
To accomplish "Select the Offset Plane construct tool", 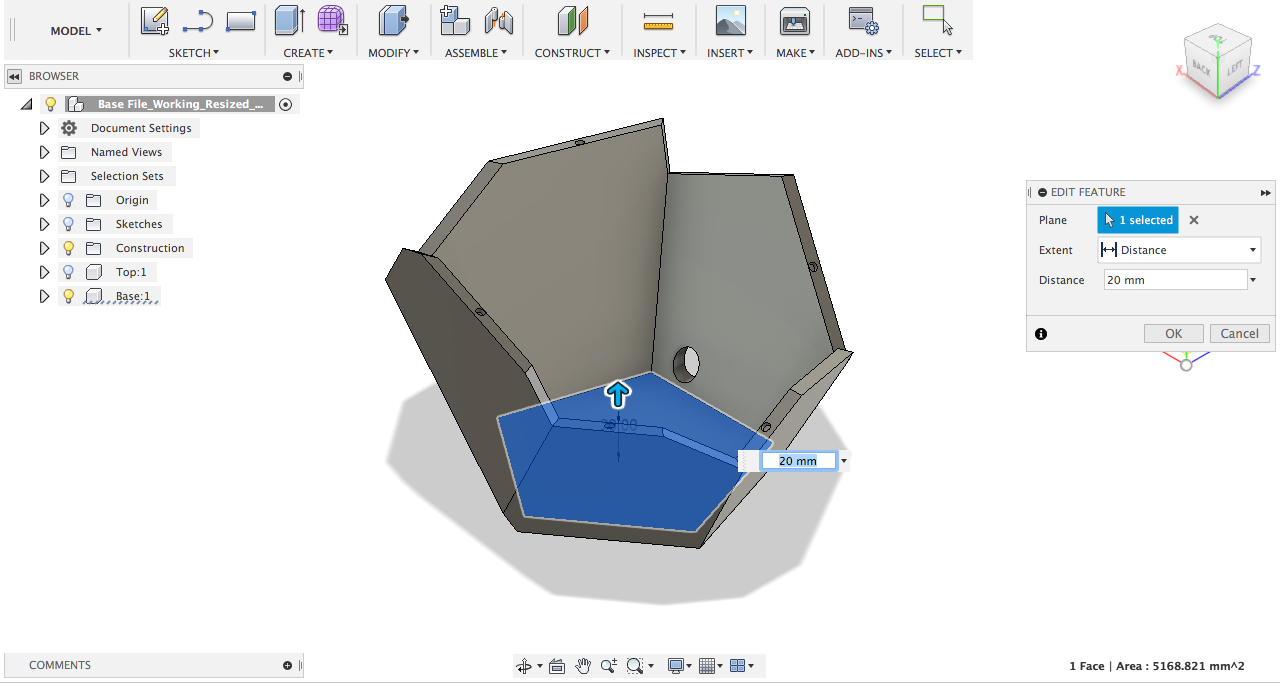I will click(x=573, y=20).
